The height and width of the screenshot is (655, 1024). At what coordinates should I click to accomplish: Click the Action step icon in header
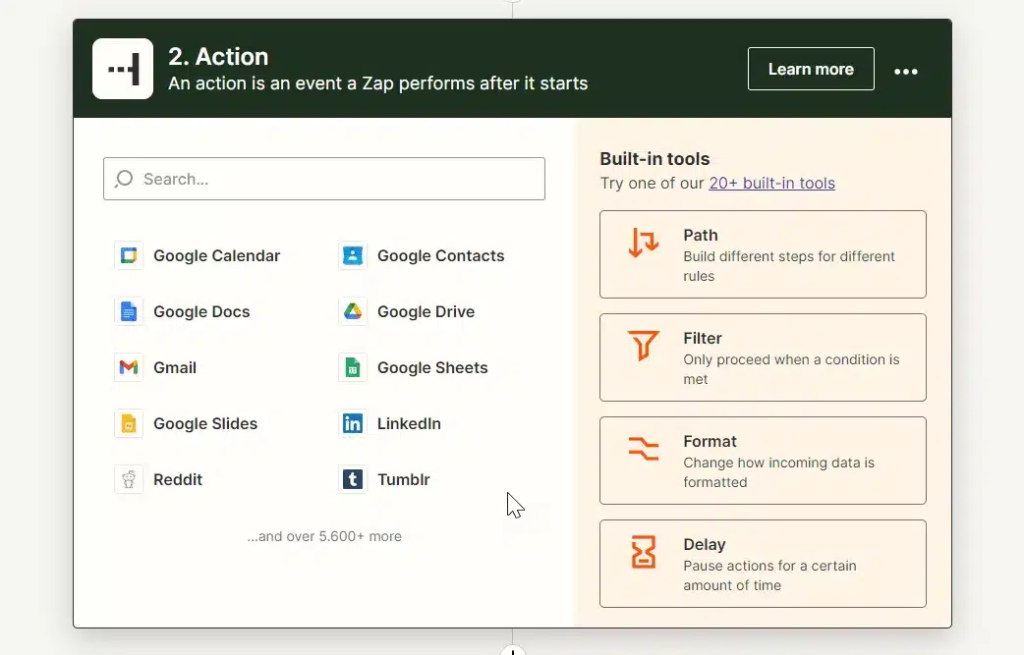[x=122, y=69]
